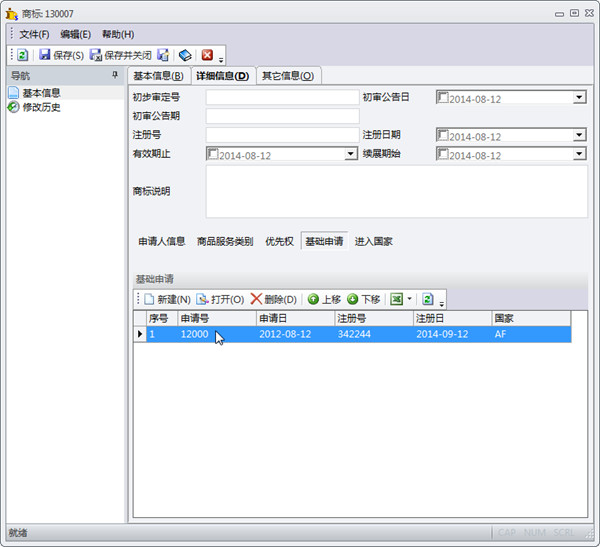Viewport: 600px width, 547px height.
Task: Click the 注册号 column header in the grid
Action: coord(374,318)
